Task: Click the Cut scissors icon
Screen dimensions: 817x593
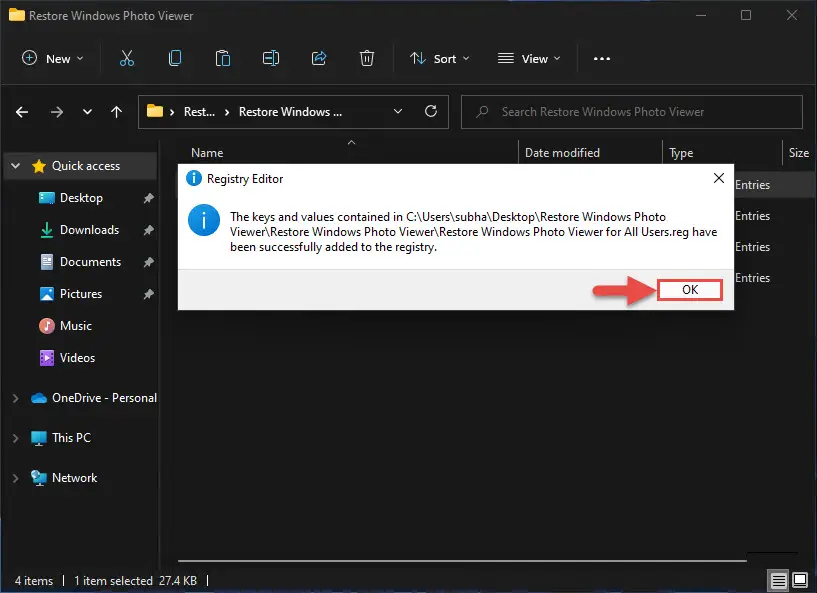Action: coord(127,58)
